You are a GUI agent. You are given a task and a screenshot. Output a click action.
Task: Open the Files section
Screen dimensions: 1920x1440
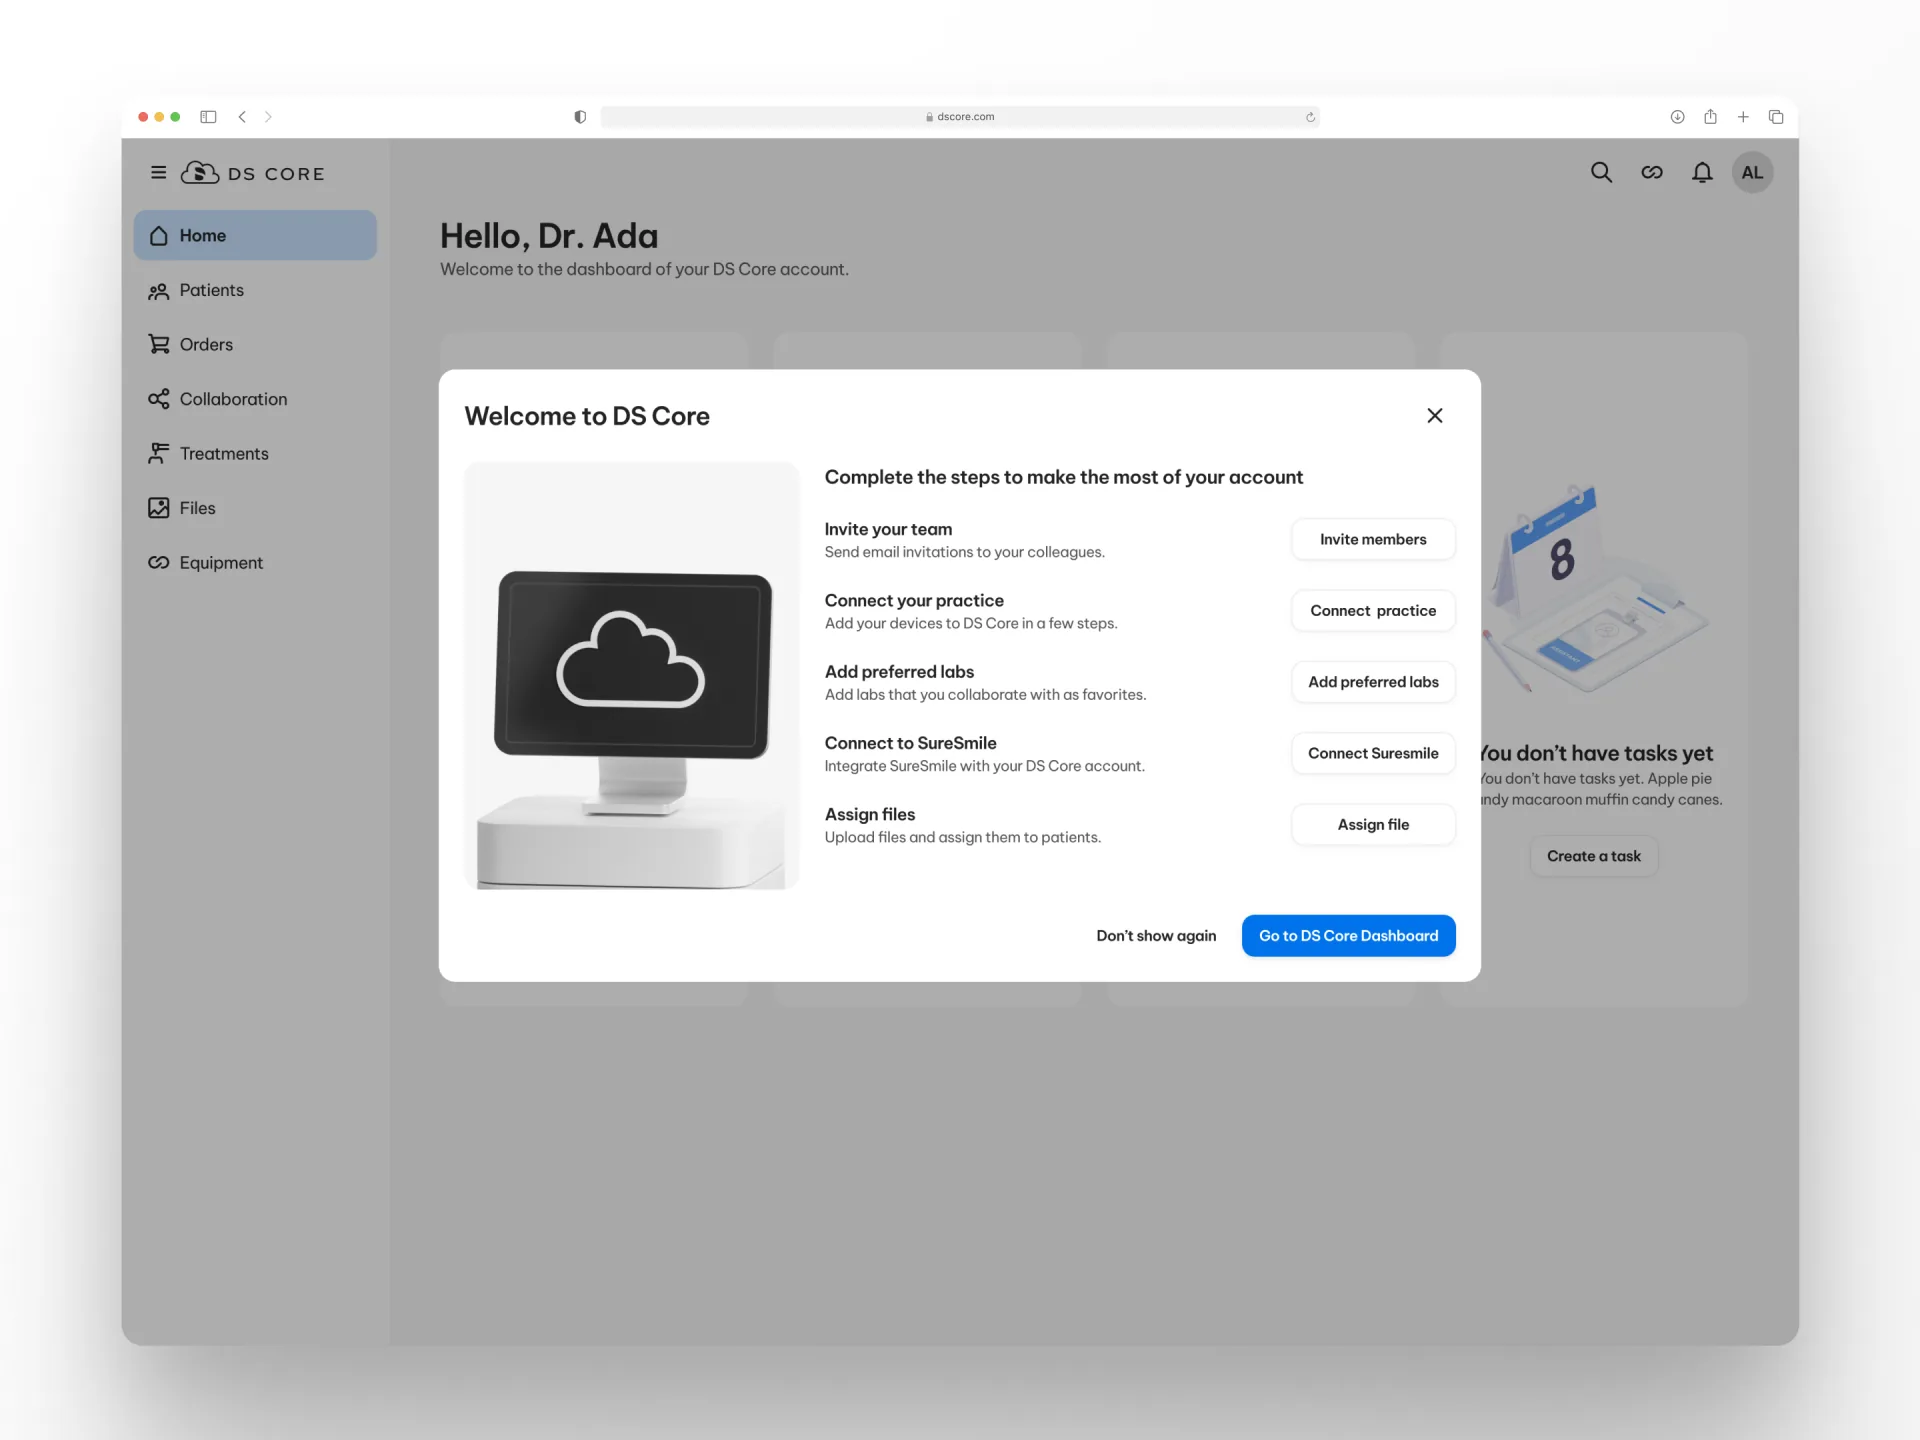coord(198,508)
